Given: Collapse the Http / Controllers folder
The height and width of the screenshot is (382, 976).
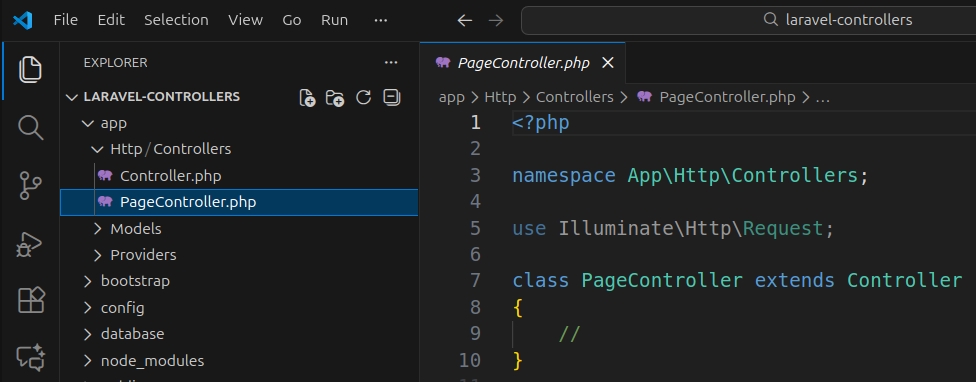Looking at the screenshot, I should [x=239, y=149].
